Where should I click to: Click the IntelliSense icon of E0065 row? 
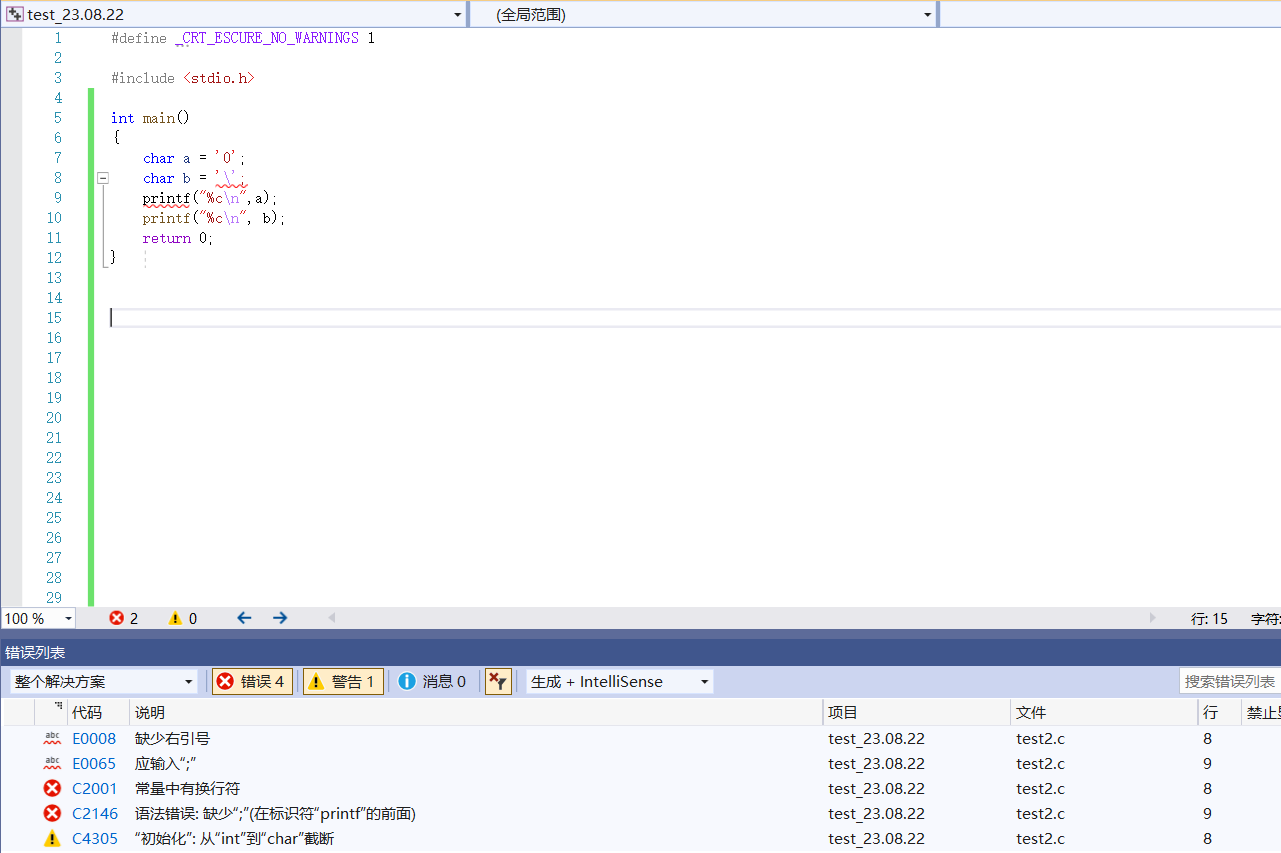pyautogui.click(x=52, y=763)
